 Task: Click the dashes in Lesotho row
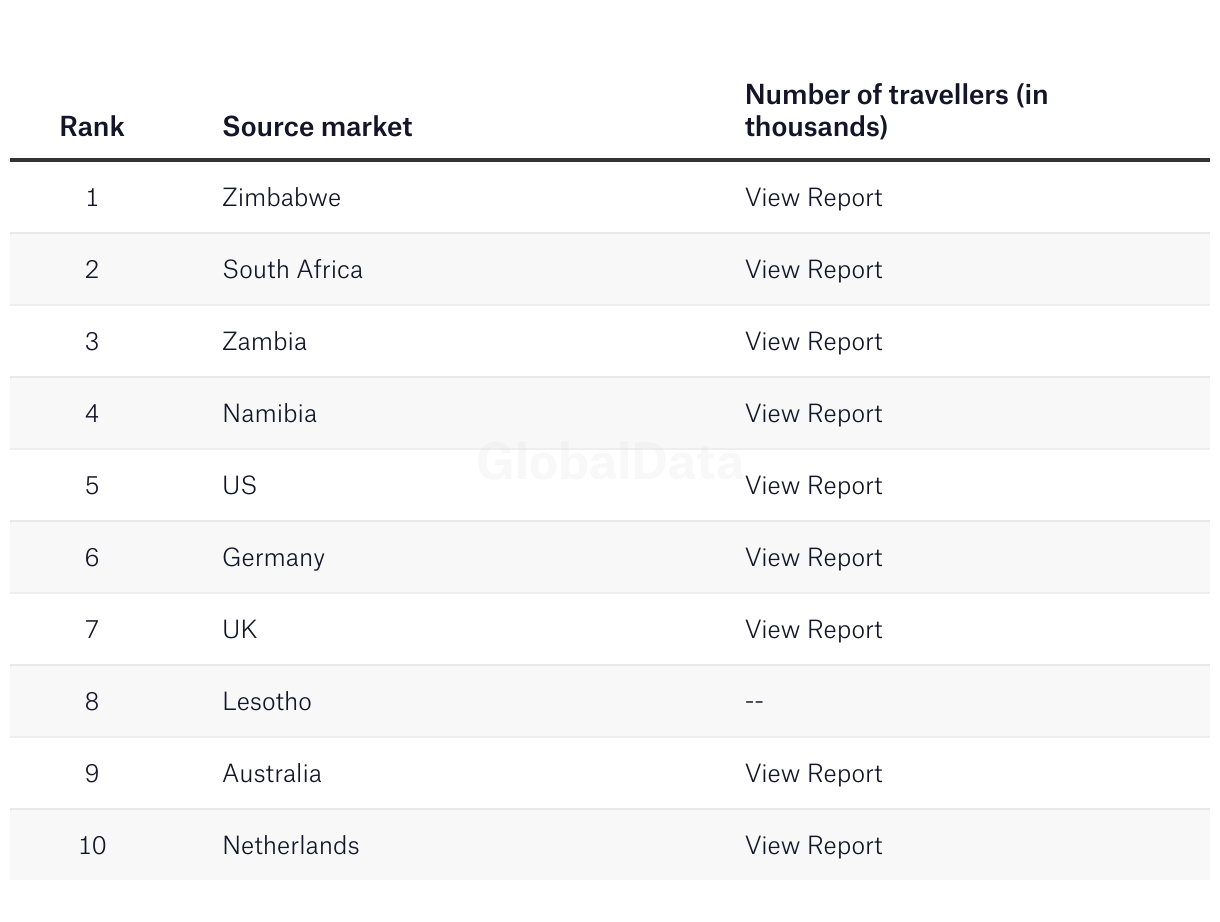754,702
